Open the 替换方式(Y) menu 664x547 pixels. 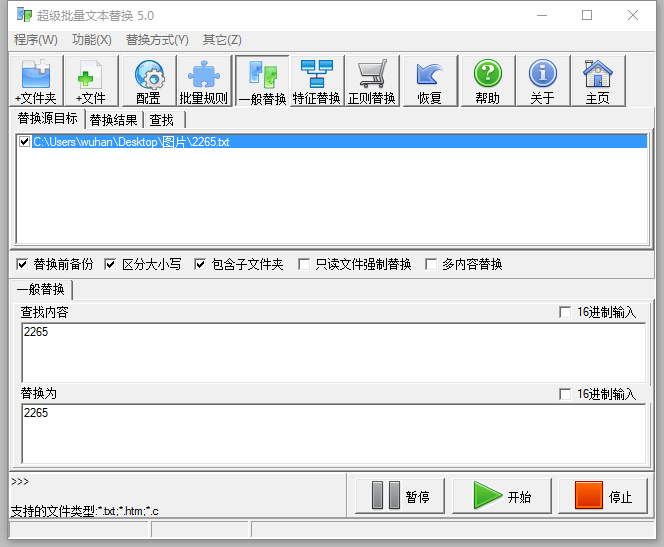(157, 40)
